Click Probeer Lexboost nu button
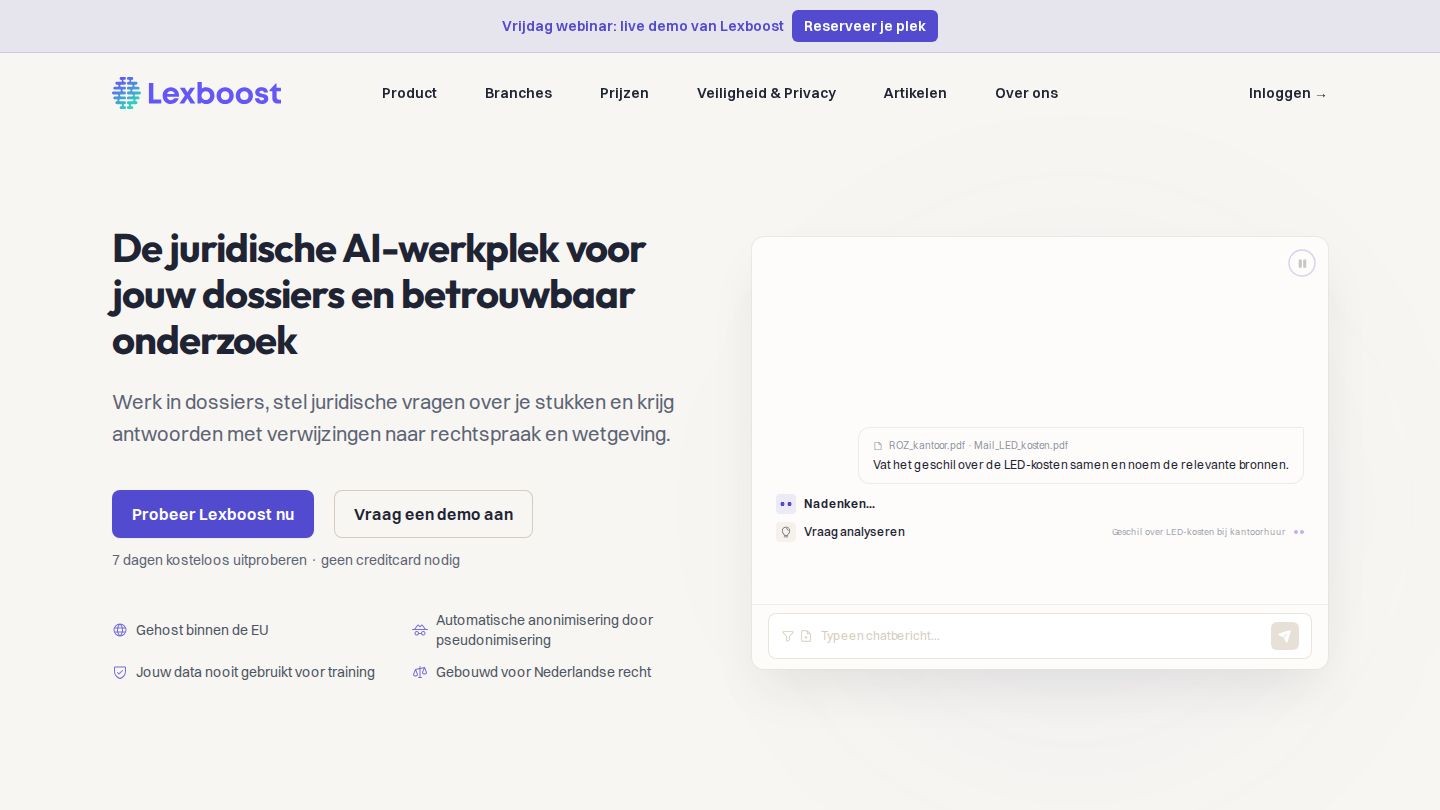The image size is (1440, 810). 213,514
